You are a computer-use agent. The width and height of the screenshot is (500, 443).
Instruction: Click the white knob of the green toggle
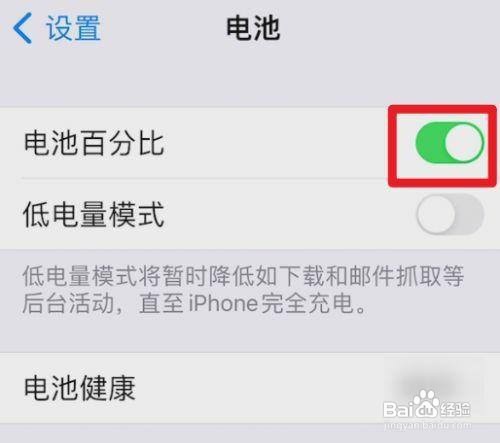464,143
